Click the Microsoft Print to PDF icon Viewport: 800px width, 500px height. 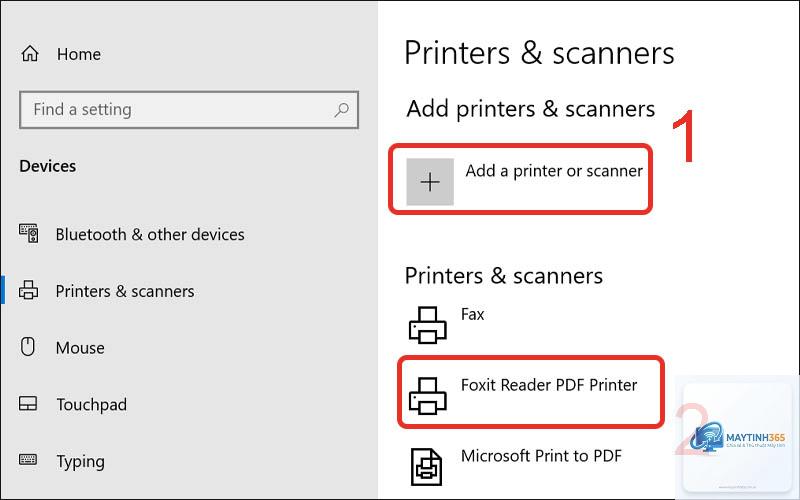[x=427, y=467]
